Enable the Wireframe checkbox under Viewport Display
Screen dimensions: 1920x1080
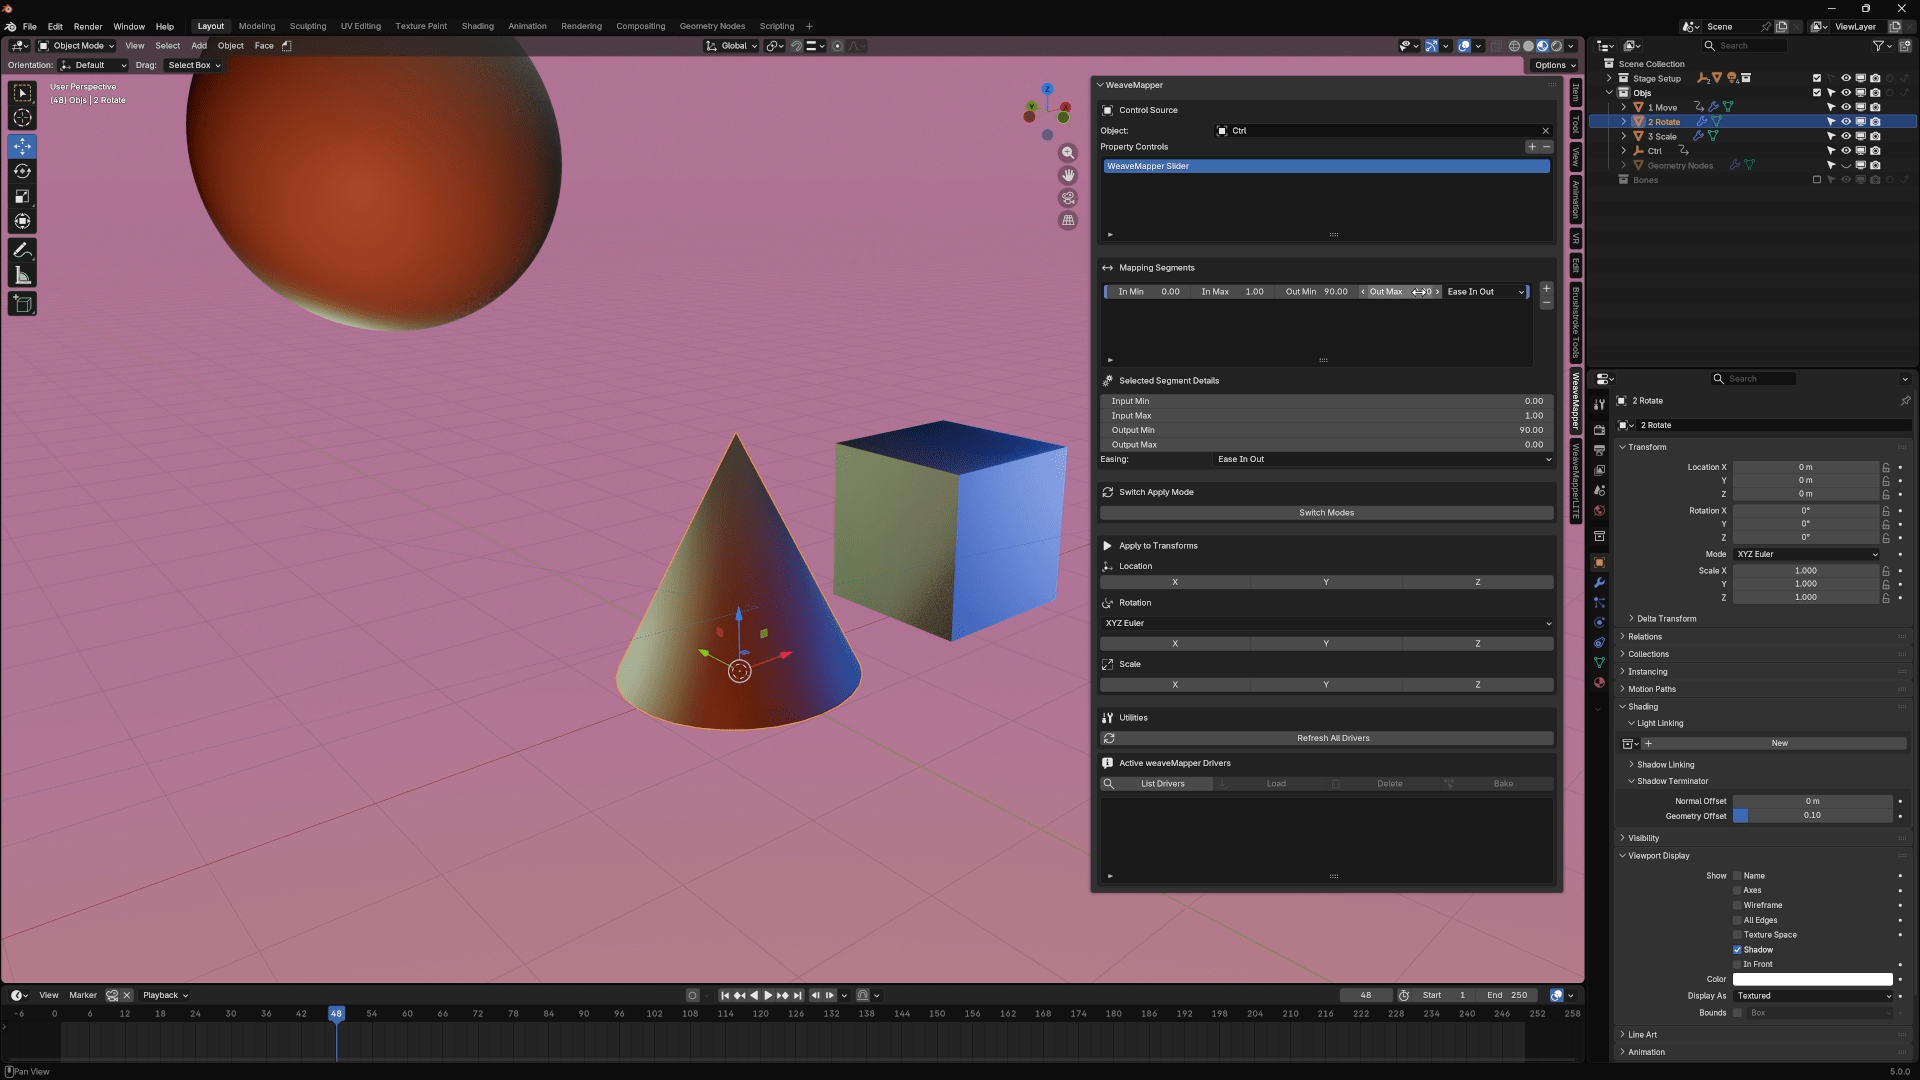pyautogui.click(x=1738, y=905)
